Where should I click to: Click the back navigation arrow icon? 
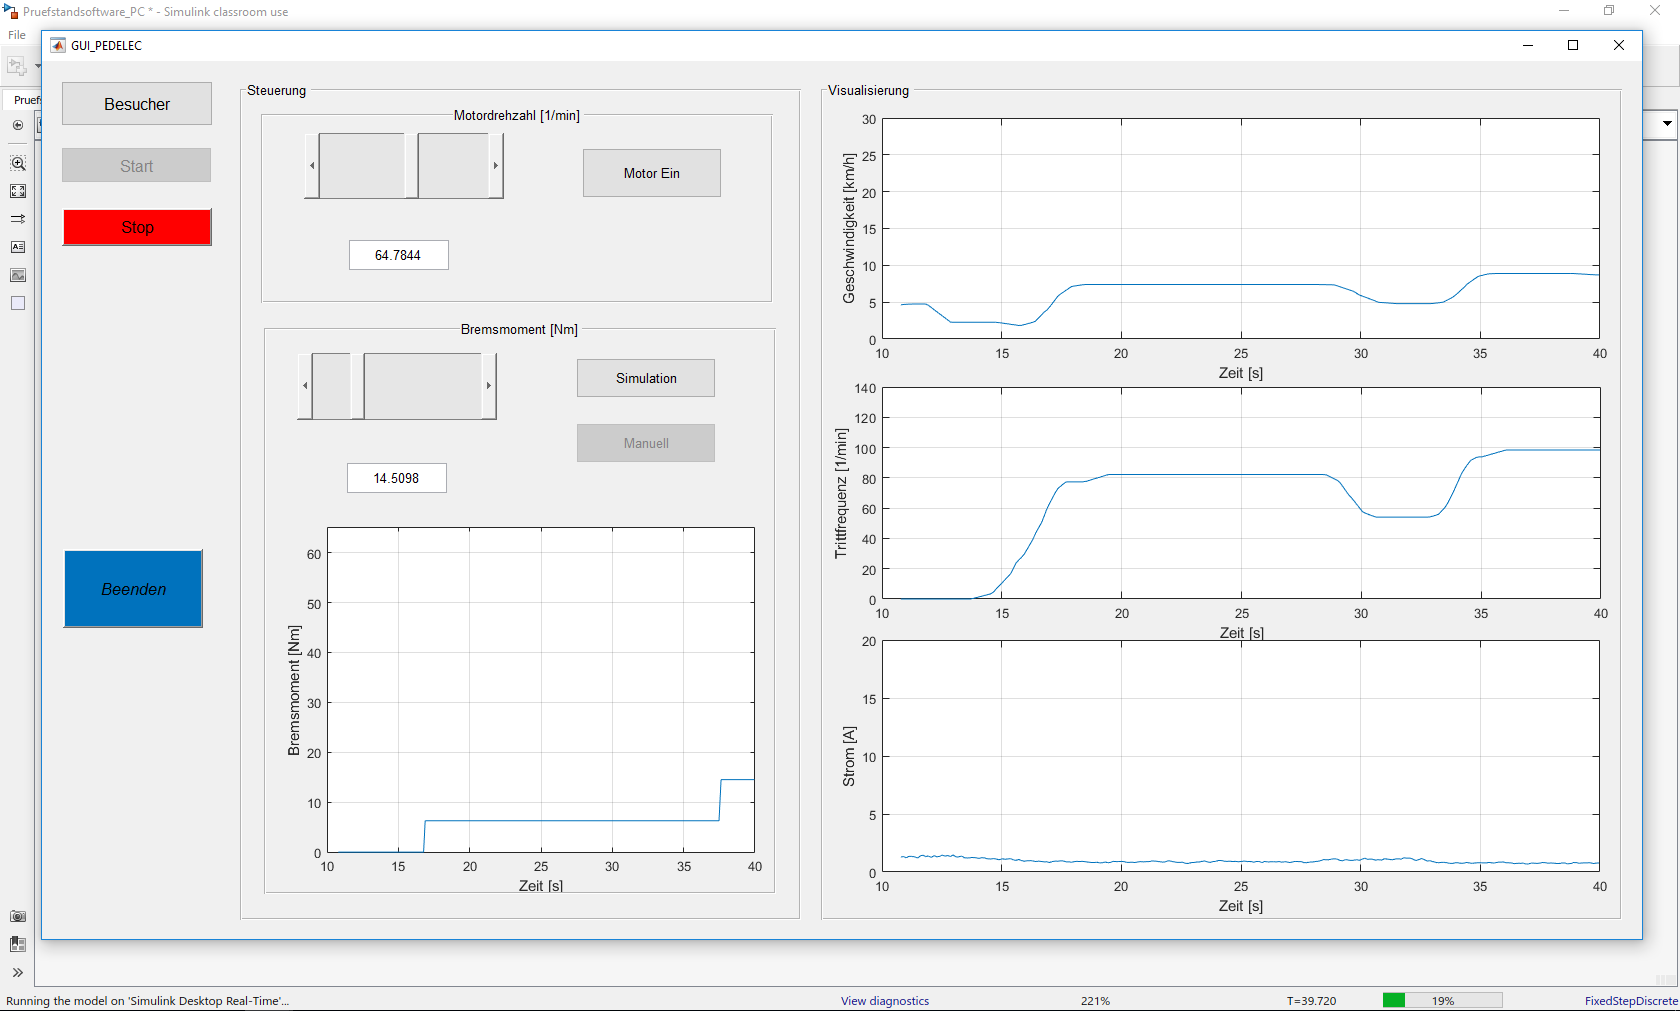[x=18, y=125]
